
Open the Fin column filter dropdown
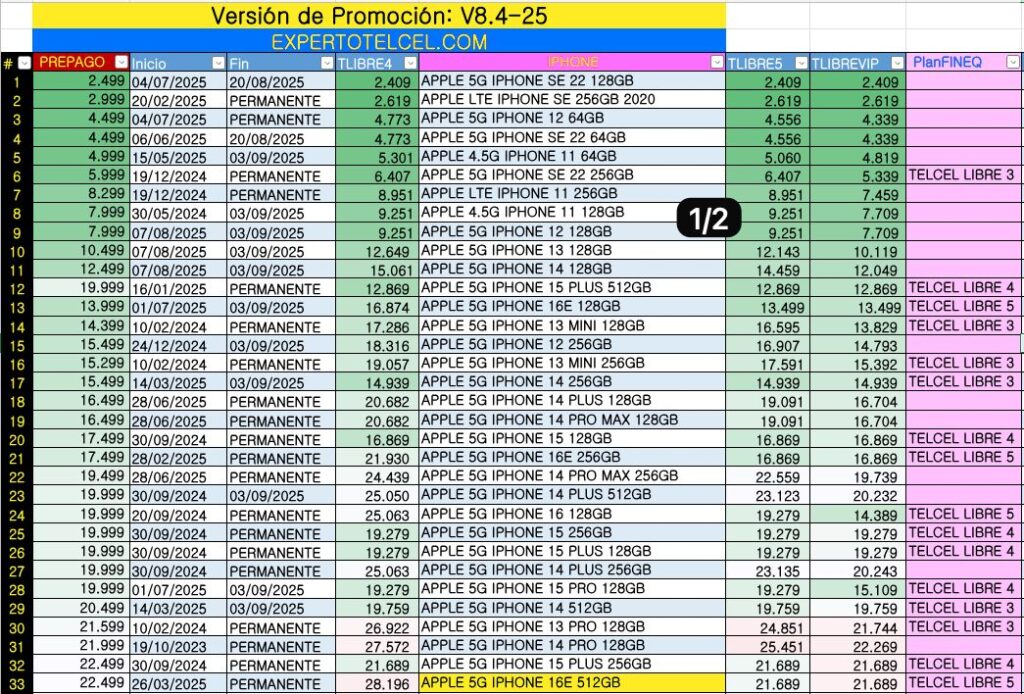[327, 63]
